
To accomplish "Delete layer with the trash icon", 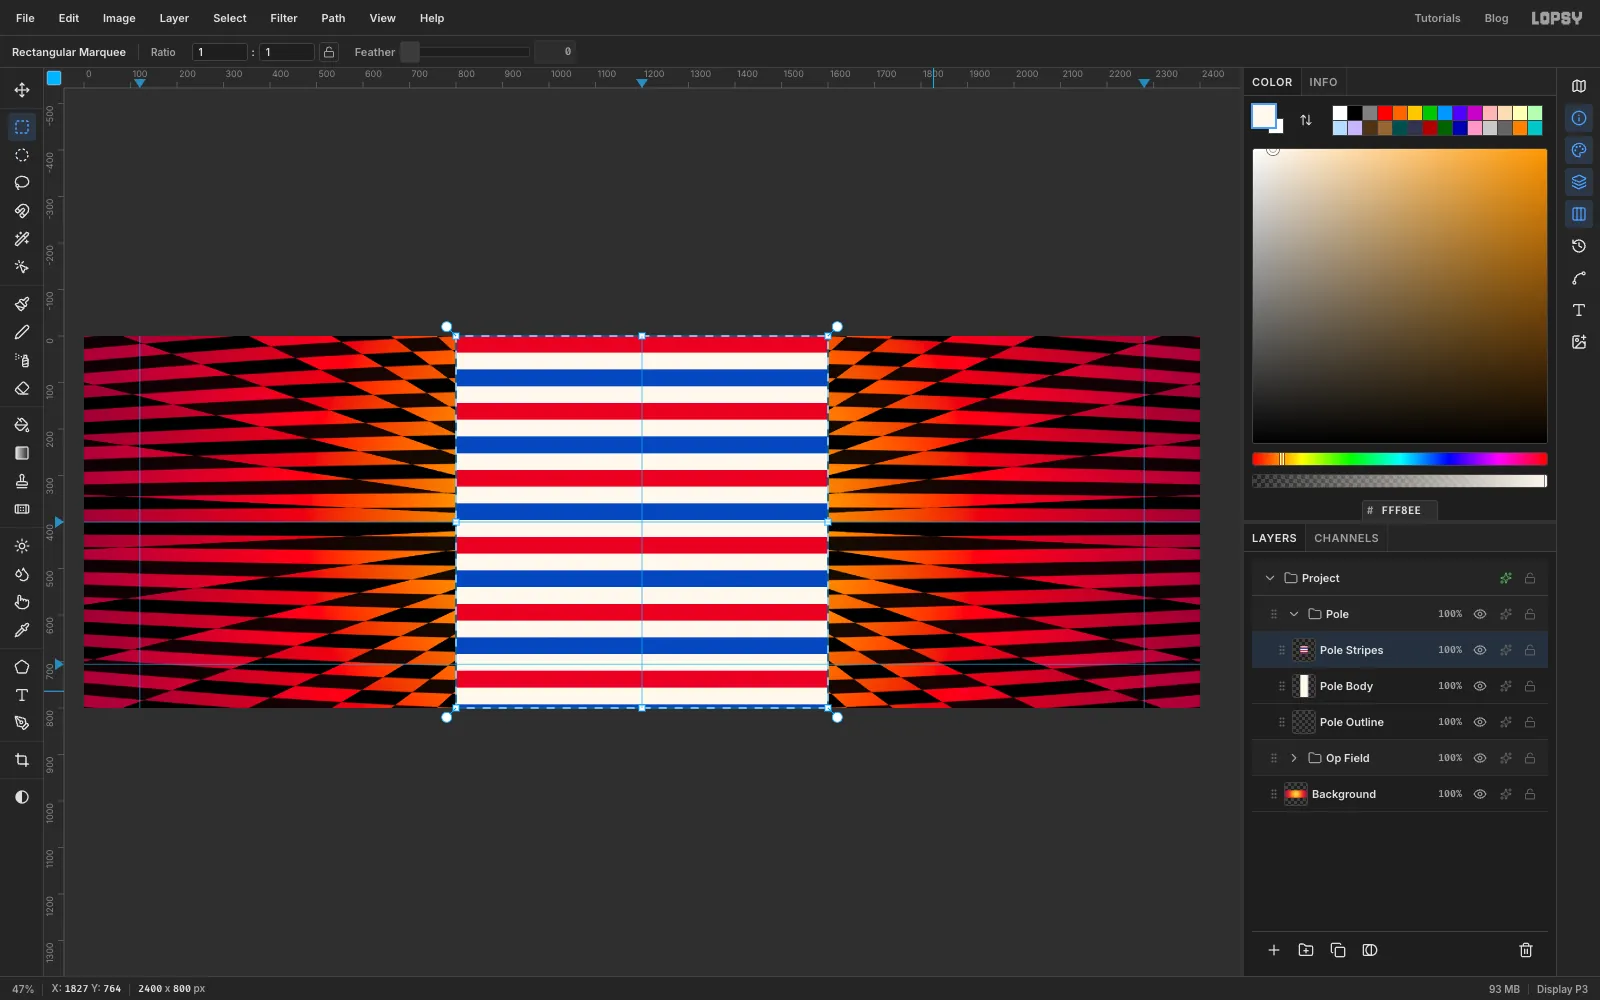I will (1526, 950).
